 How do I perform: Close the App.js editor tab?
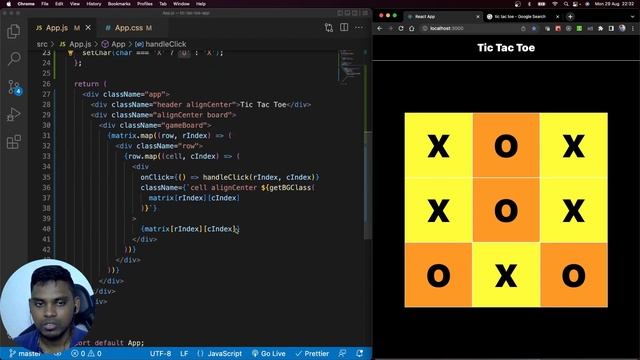[88, 28]
